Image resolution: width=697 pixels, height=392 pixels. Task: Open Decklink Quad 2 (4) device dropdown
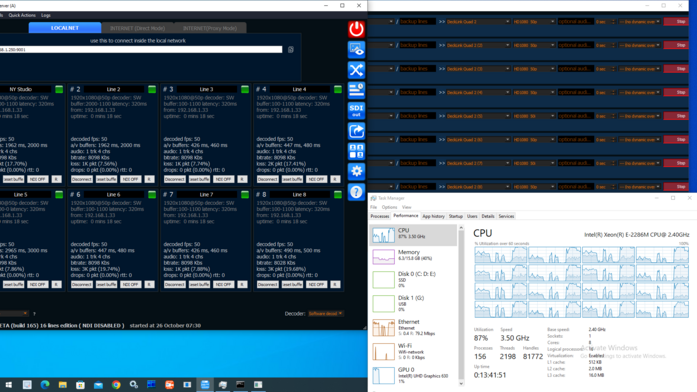tap(478, 92)
